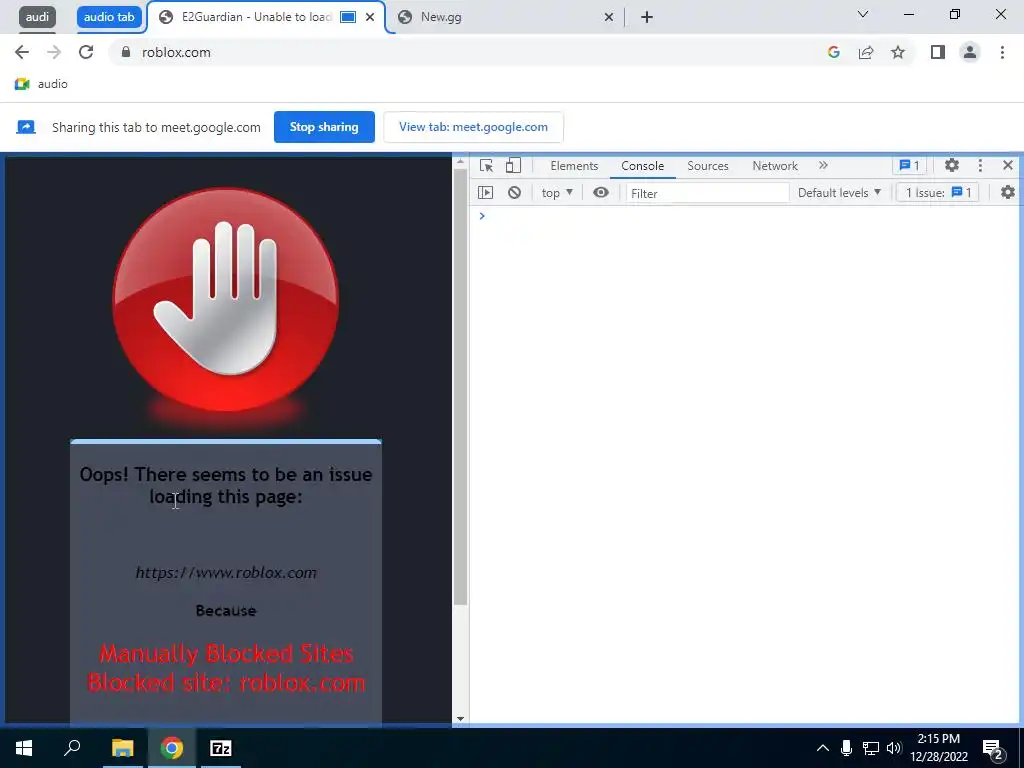Open site information padlock icon
The image size is (1024, 768).
[125, 52]
